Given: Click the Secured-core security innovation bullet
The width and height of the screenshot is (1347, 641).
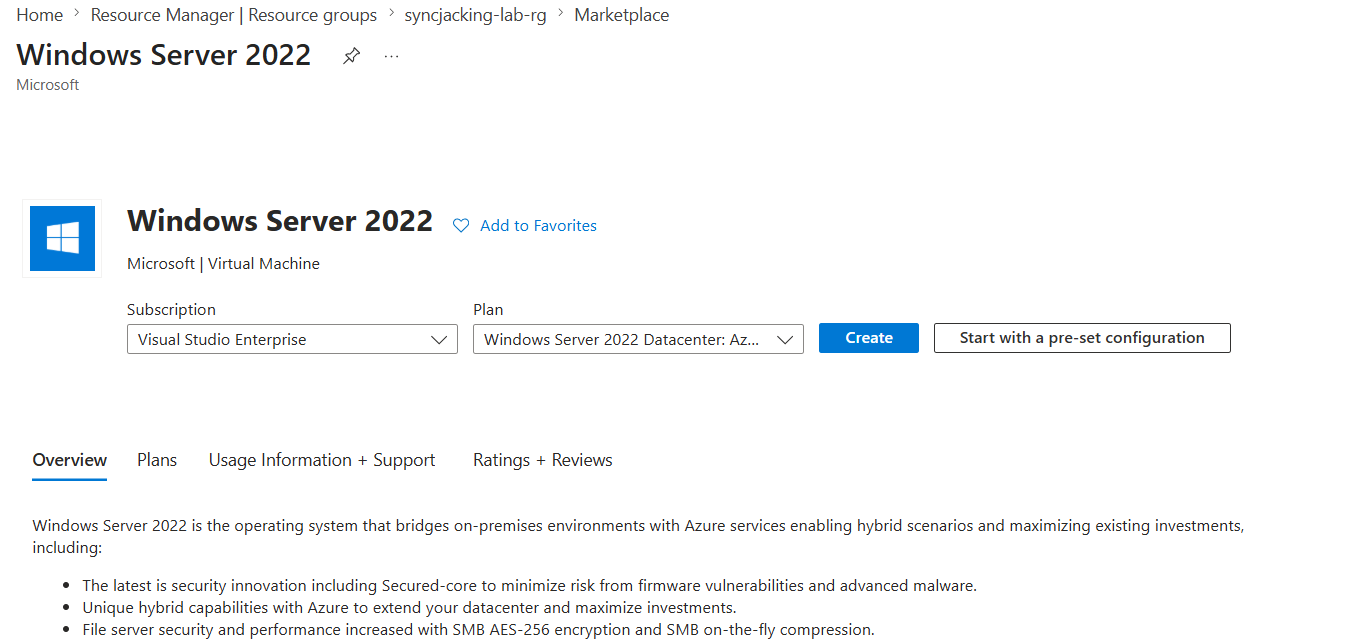Looking at the screenshot, I should pos(529,586).
